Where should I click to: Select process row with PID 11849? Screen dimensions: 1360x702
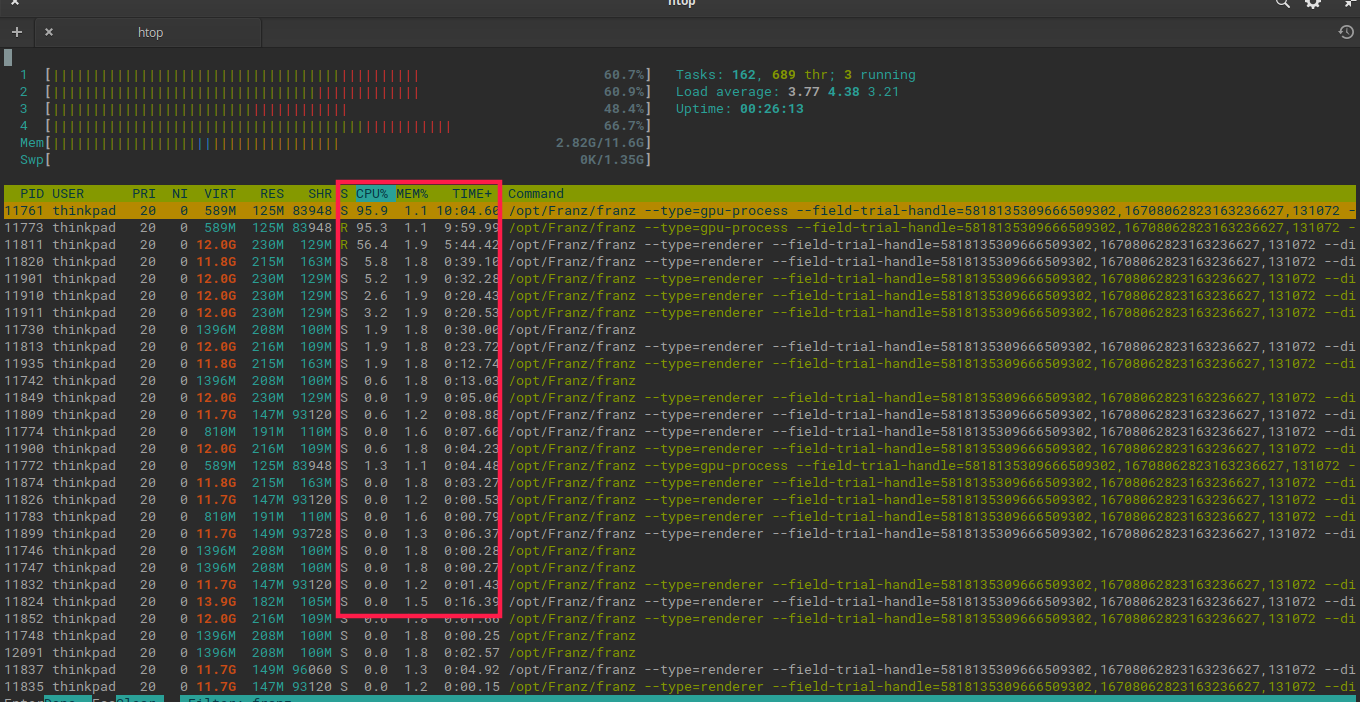680,398
